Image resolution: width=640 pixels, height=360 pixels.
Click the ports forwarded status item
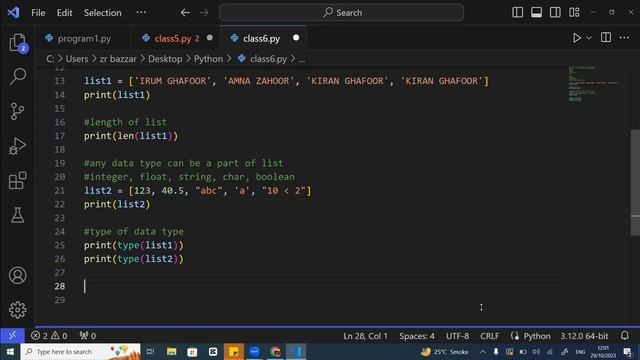(x=88, y=336)
